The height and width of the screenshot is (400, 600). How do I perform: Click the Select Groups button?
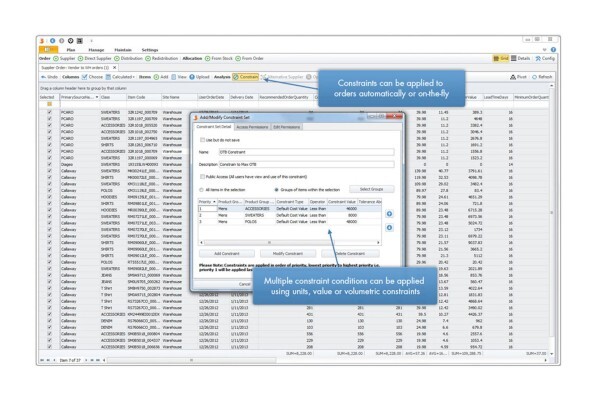tap(372, 189)
